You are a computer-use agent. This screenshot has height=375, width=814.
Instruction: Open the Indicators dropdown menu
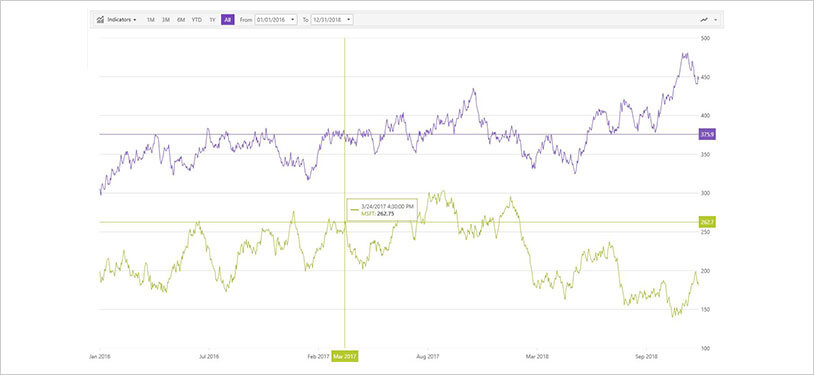tap(116, 20)
